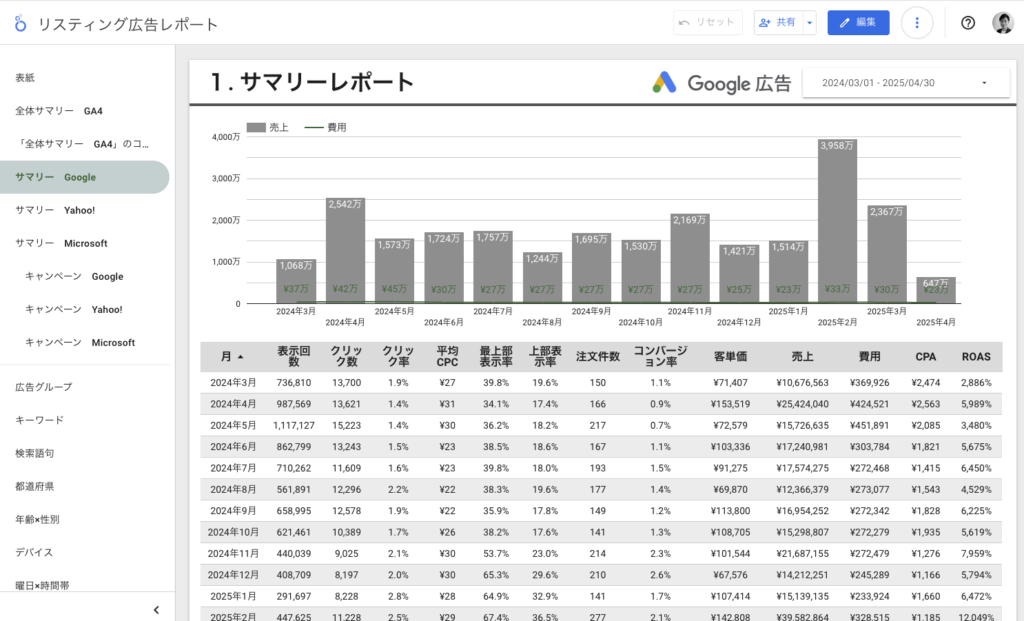This screenshot has height=621, width=1024.
Task: Select the キャンペーン Microsoft page
Action: 80,342
